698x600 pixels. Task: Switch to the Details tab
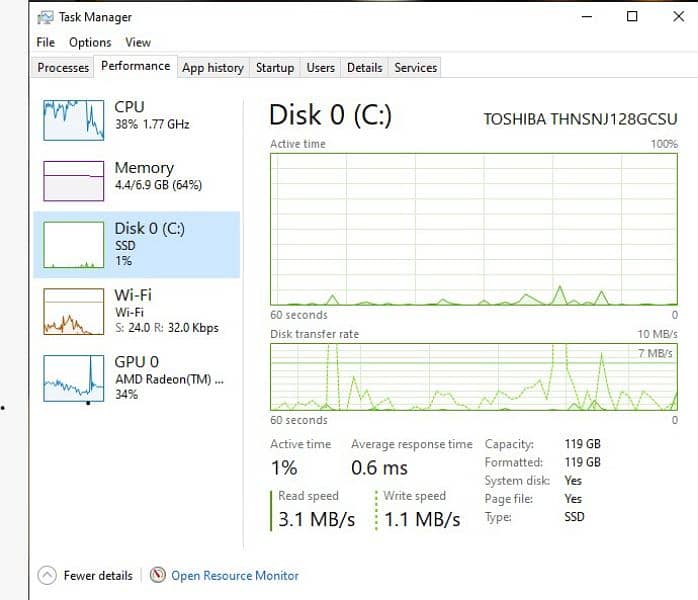364,68
